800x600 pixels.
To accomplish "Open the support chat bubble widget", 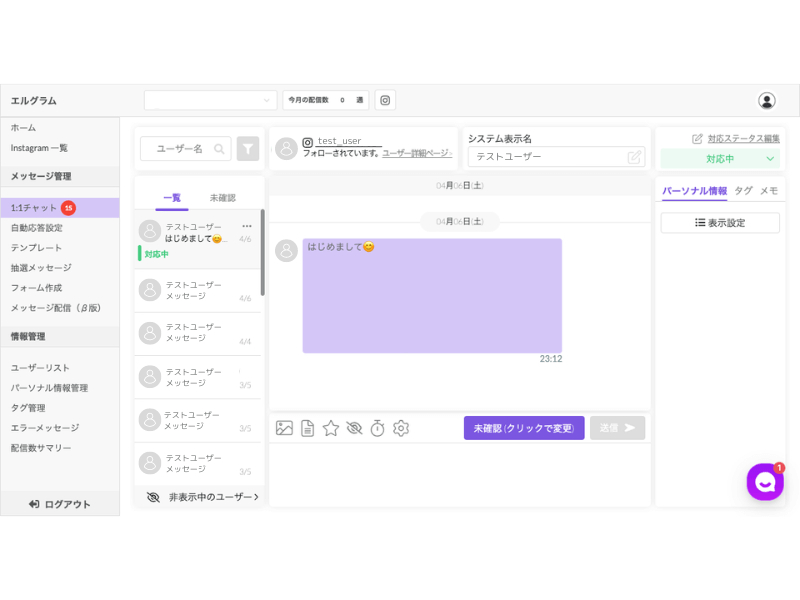I will 765,482.
